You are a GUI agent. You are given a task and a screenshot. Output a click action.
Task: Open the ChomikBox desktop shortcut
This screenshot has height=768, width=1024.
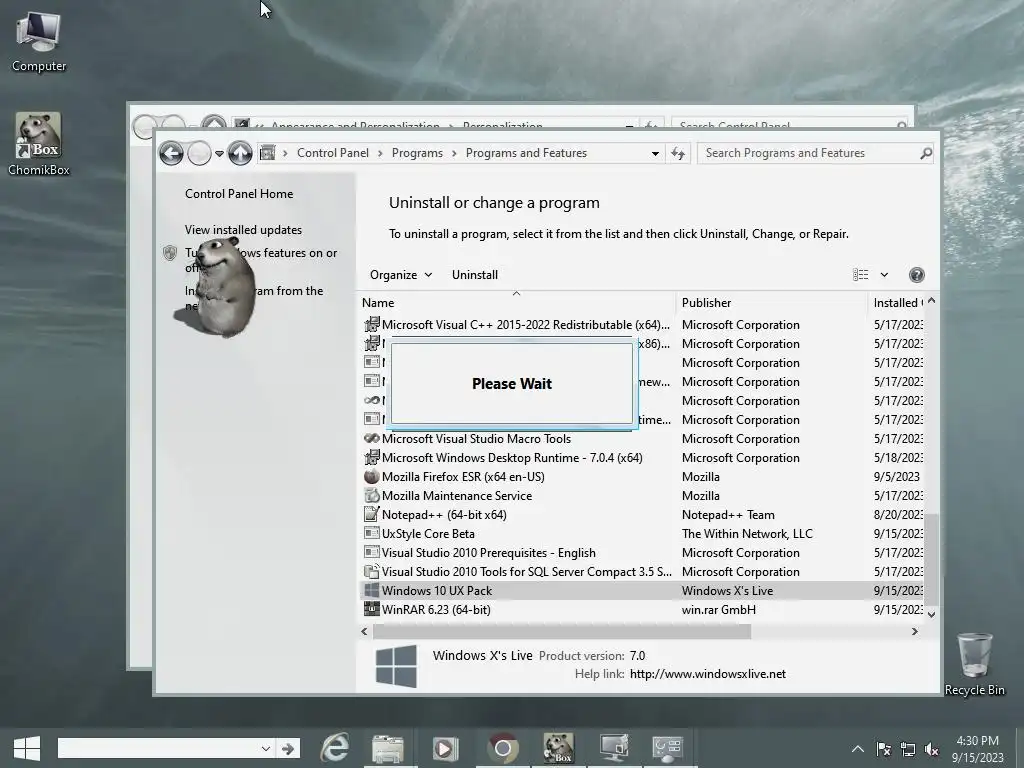[39, 144]
